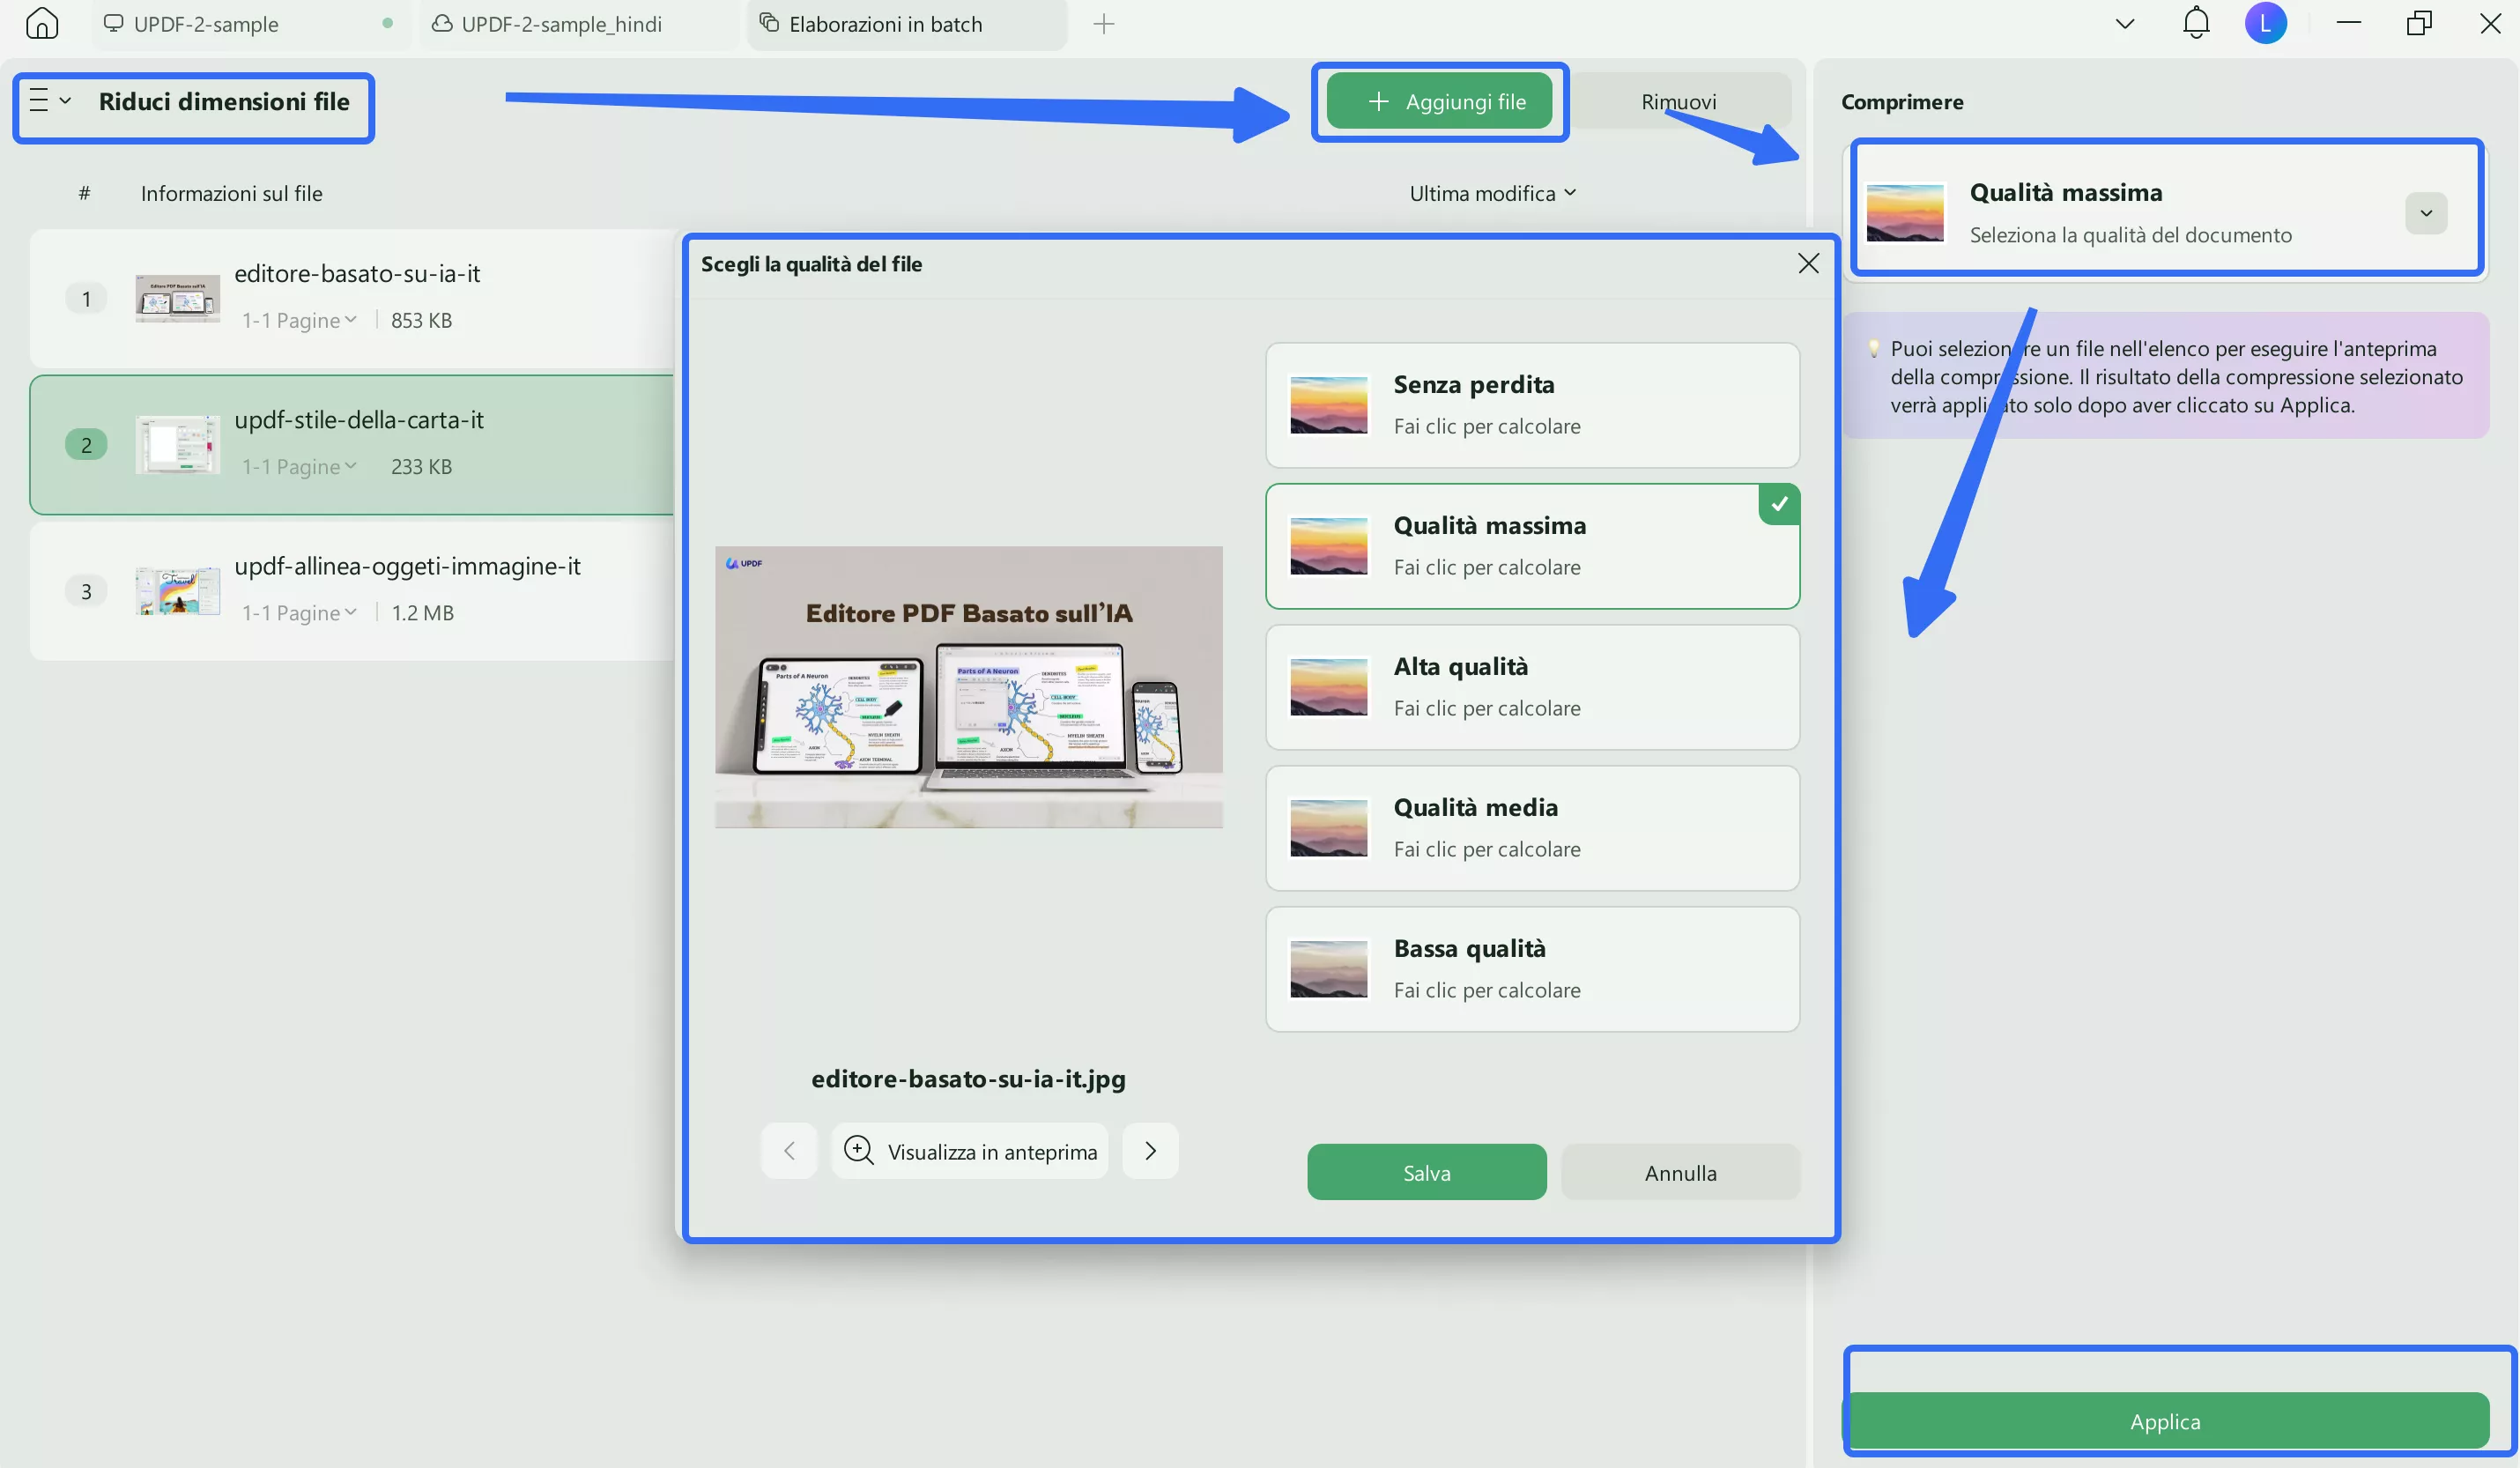Image resolution: width=2520 pixels, height=1468 pixels.
Task: Open the notifications bell
Action: tap(2195, 23)
